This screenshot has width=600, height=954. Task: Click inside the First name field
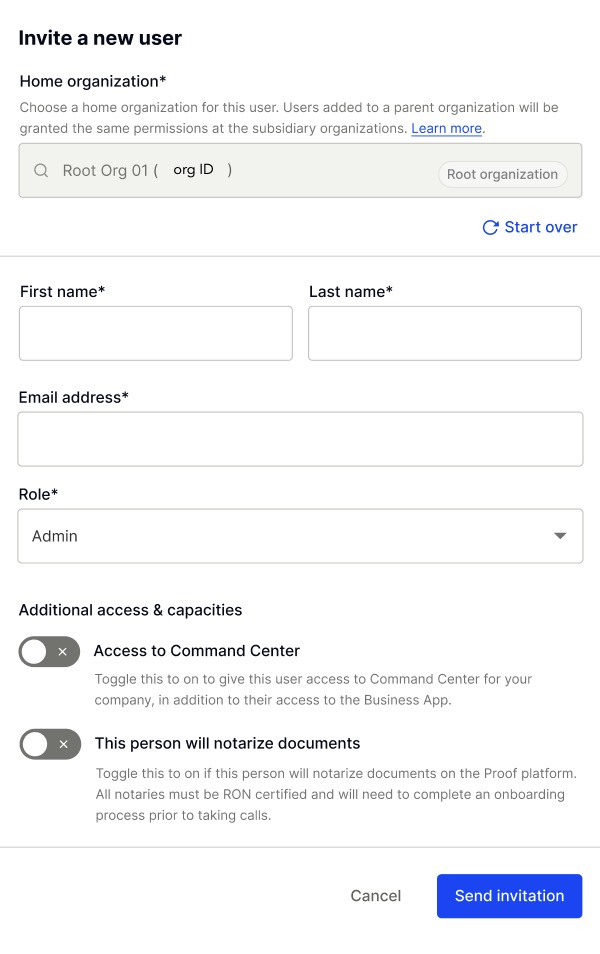[x=155, y=333]
